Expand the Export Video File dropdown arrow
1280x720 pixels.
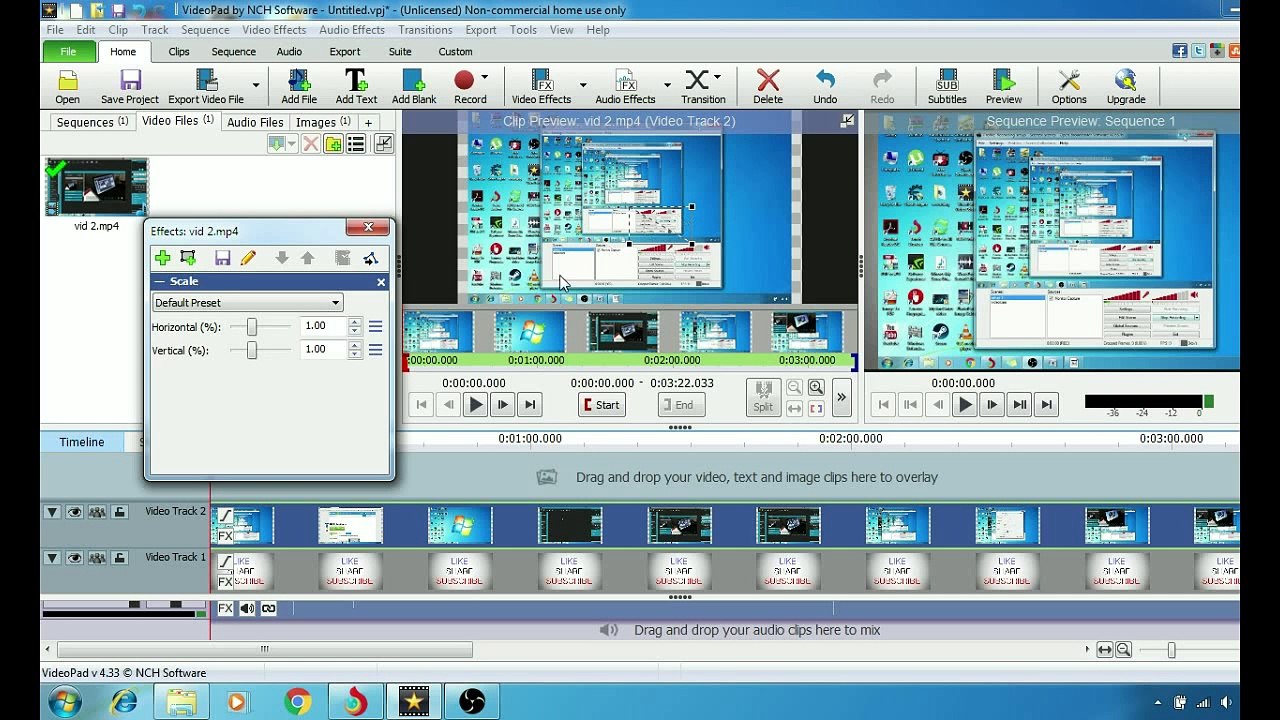256,86
